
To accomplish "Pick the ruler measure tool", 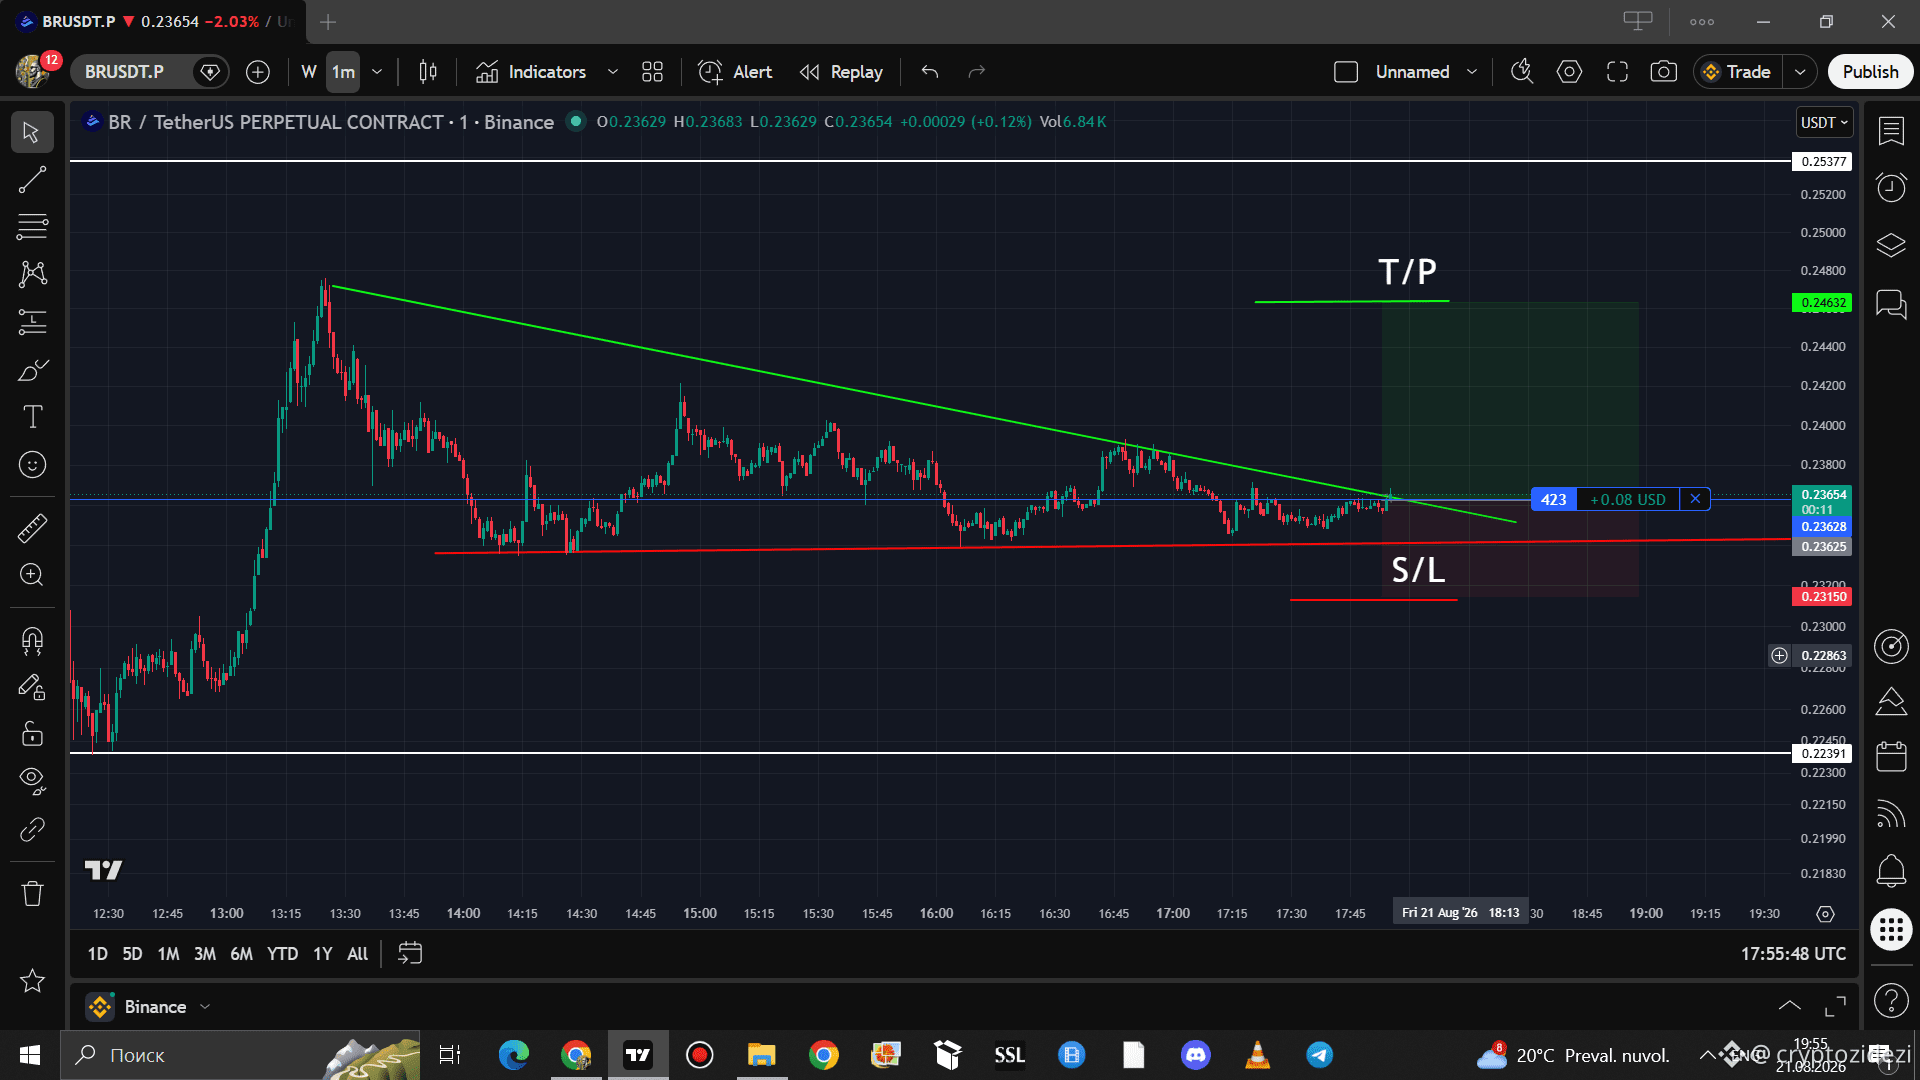I will [32, 528].
